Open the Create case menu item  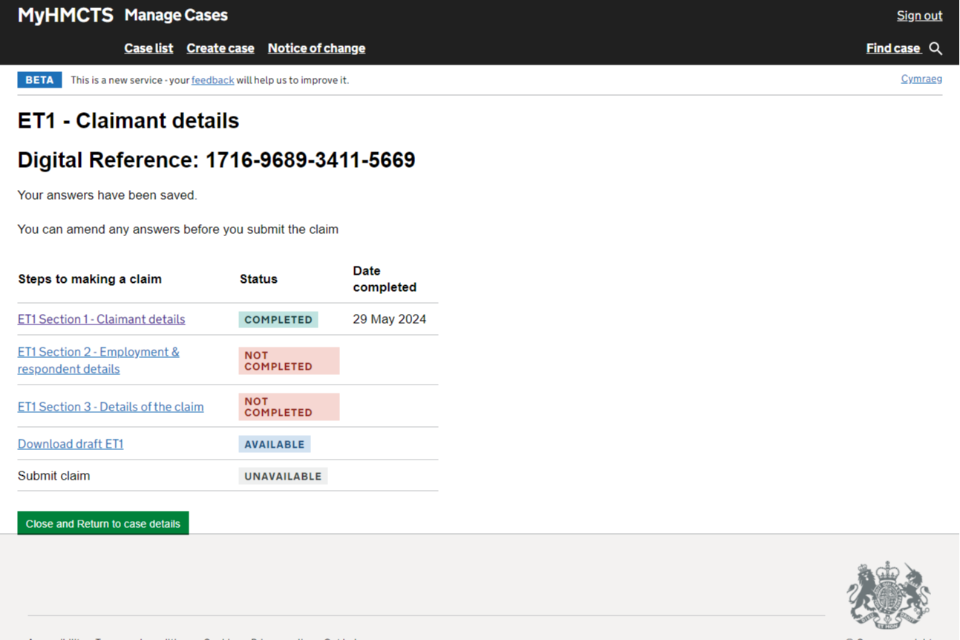(x=220, y=48)
